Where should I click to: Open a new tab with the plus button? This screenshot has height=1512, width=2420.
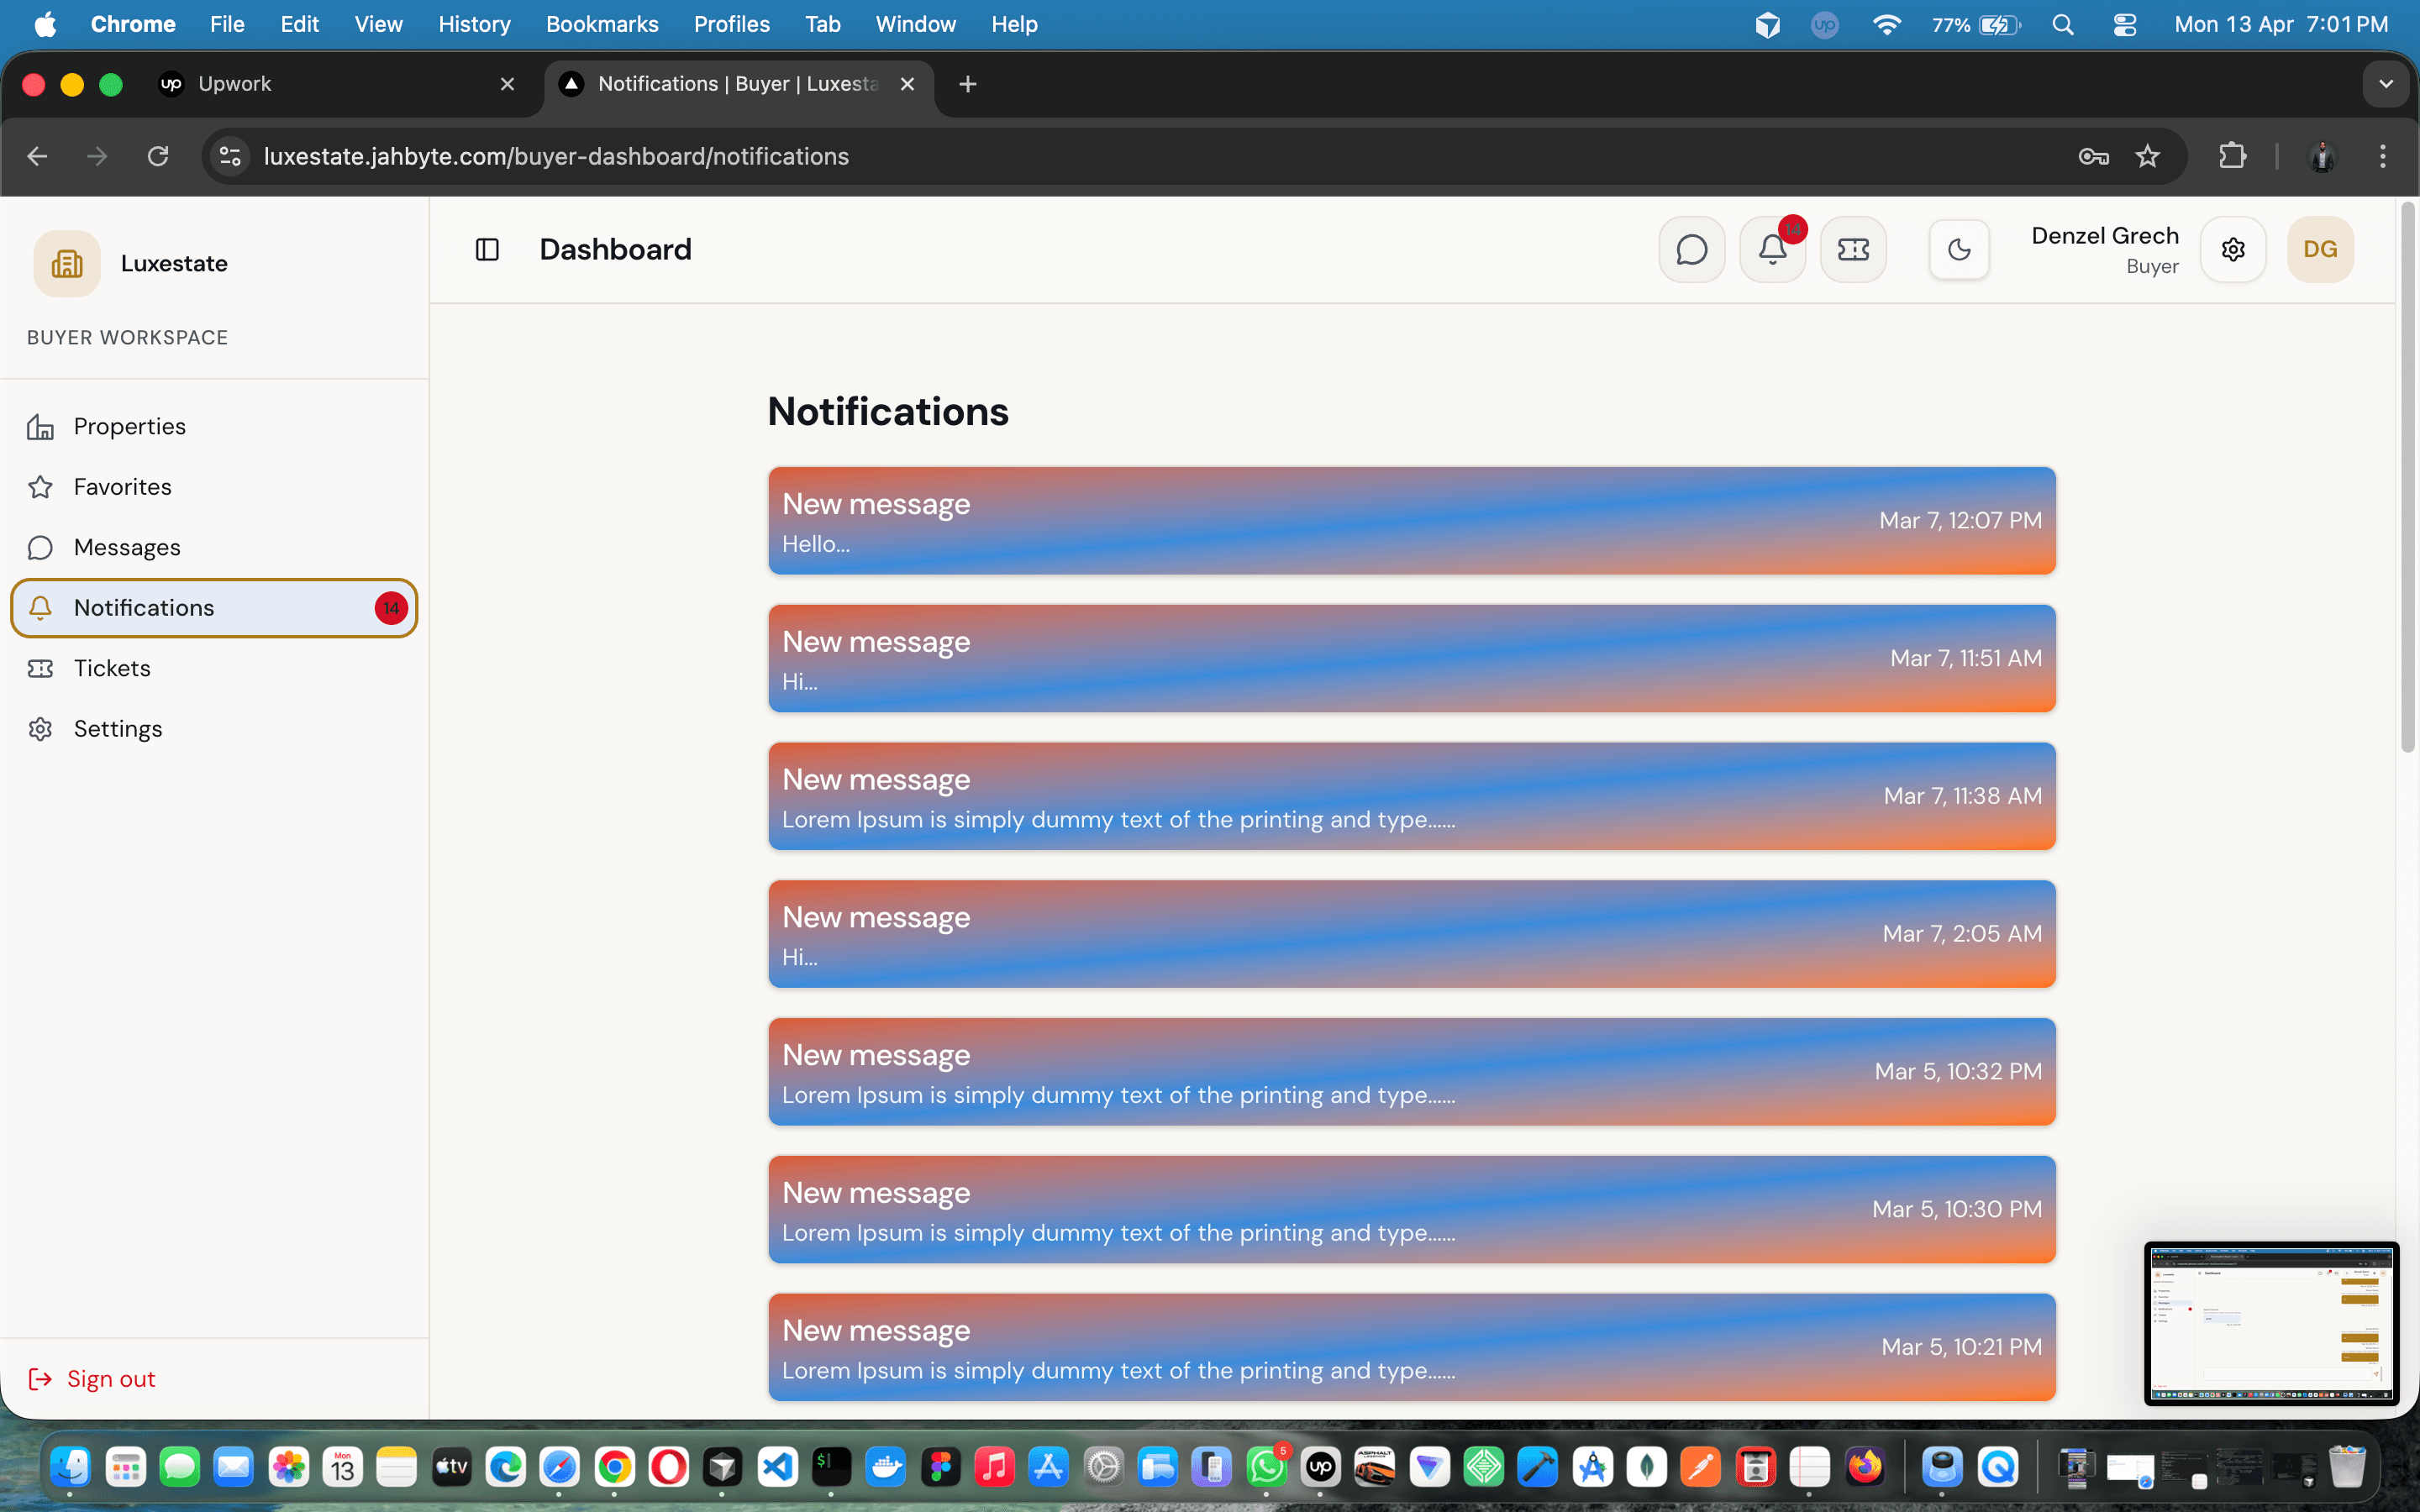[x=966, y=84]
